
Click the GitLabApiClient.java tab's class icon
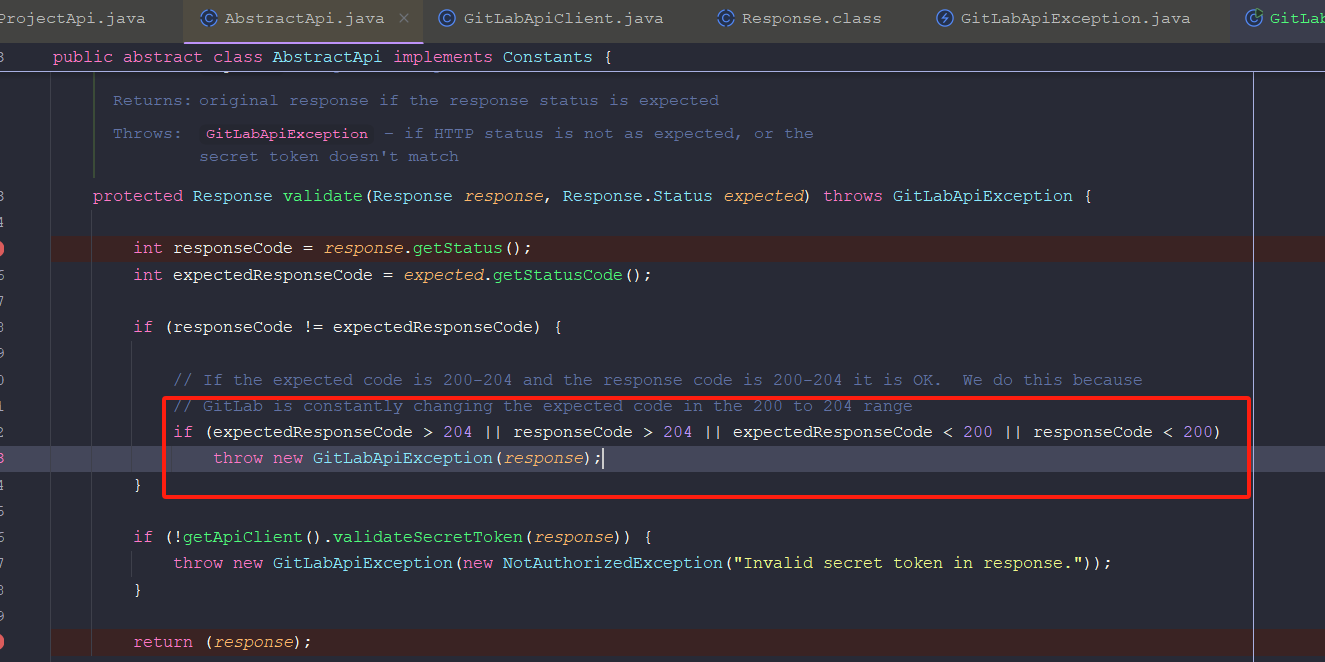point(447,18)
